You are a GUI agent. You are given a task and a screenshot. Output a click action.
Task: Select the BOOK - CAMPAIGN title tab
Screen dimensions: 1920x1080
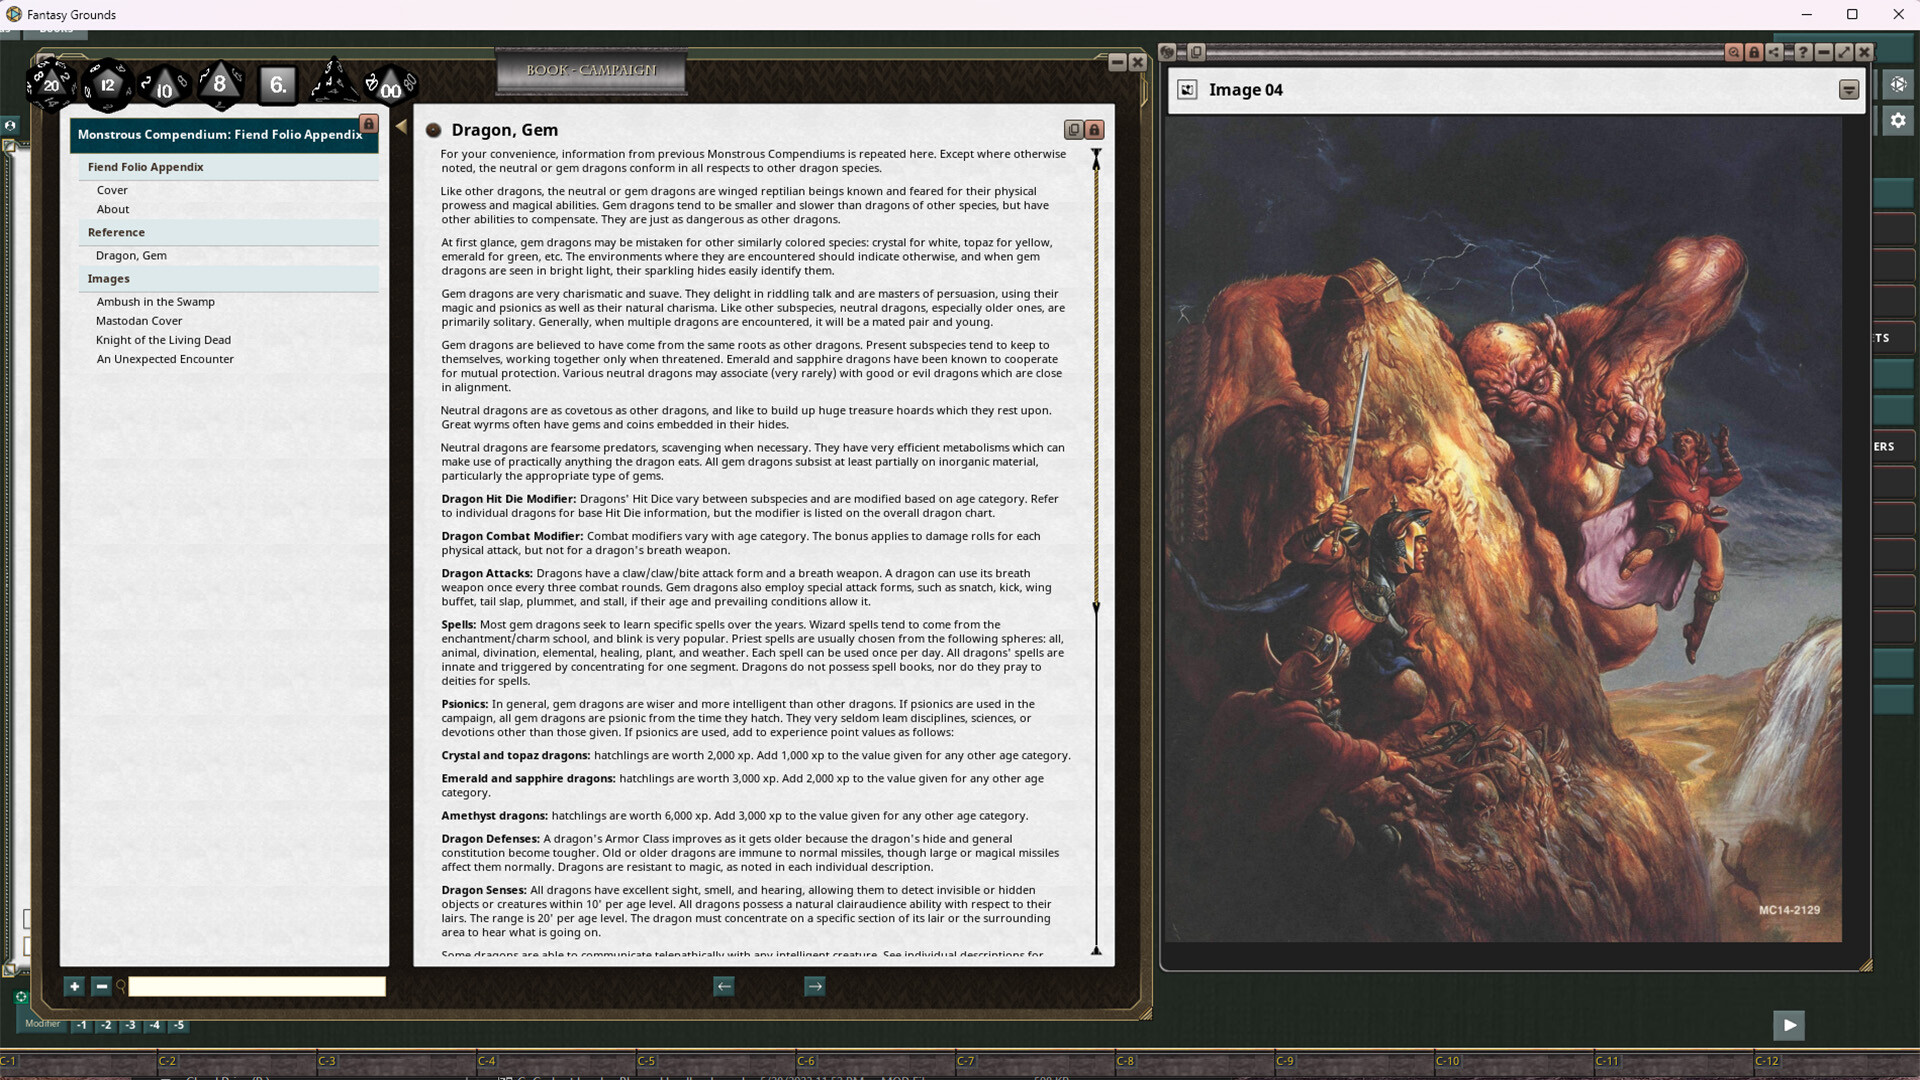click(591, 70)
